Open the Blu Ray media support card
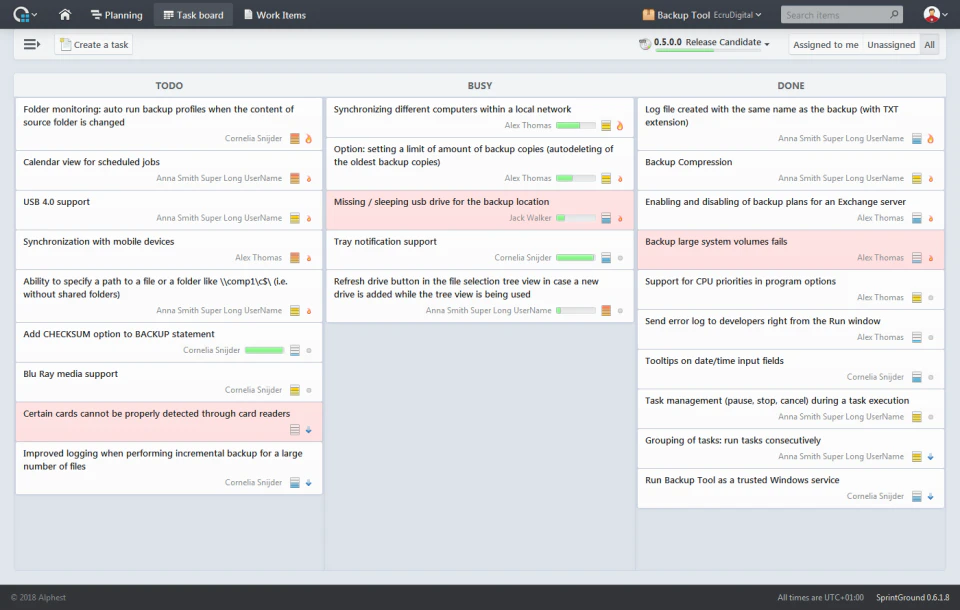The width and height of the screenshot is (960, 610). (169, 382)
